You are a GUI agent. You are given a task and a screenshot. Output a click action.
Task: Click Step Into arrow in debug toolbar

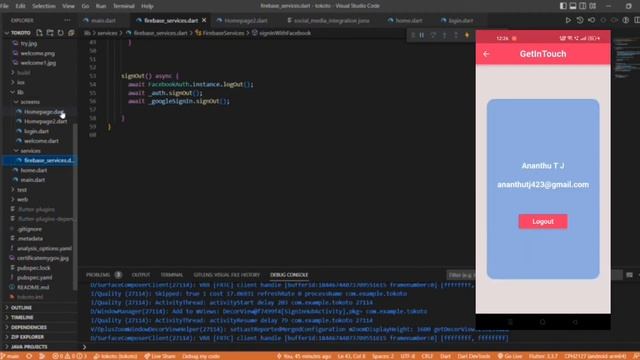point(444,36)
